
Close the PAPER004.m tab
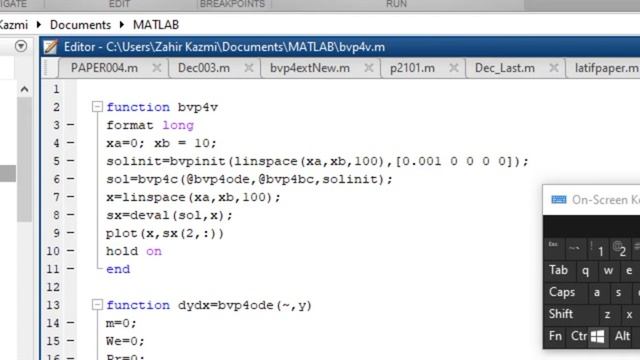coord(157,68)
